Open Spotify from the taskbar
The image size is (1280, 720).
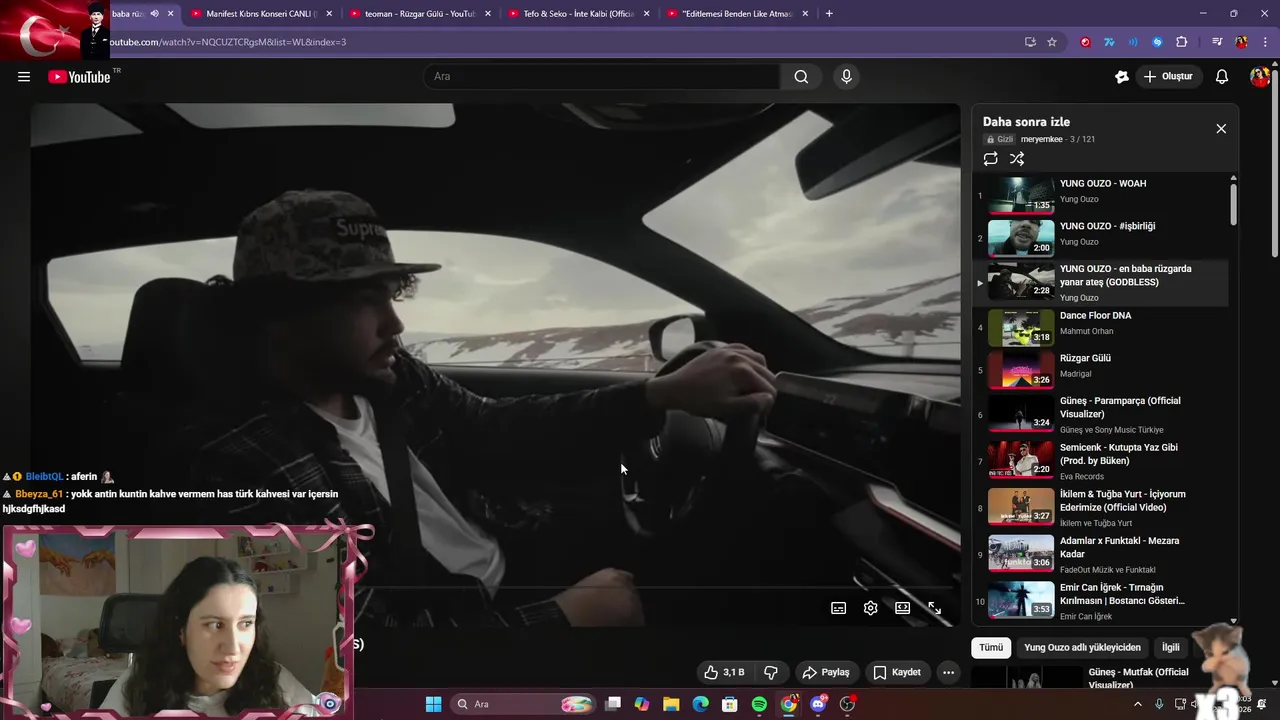pos(759,704)
